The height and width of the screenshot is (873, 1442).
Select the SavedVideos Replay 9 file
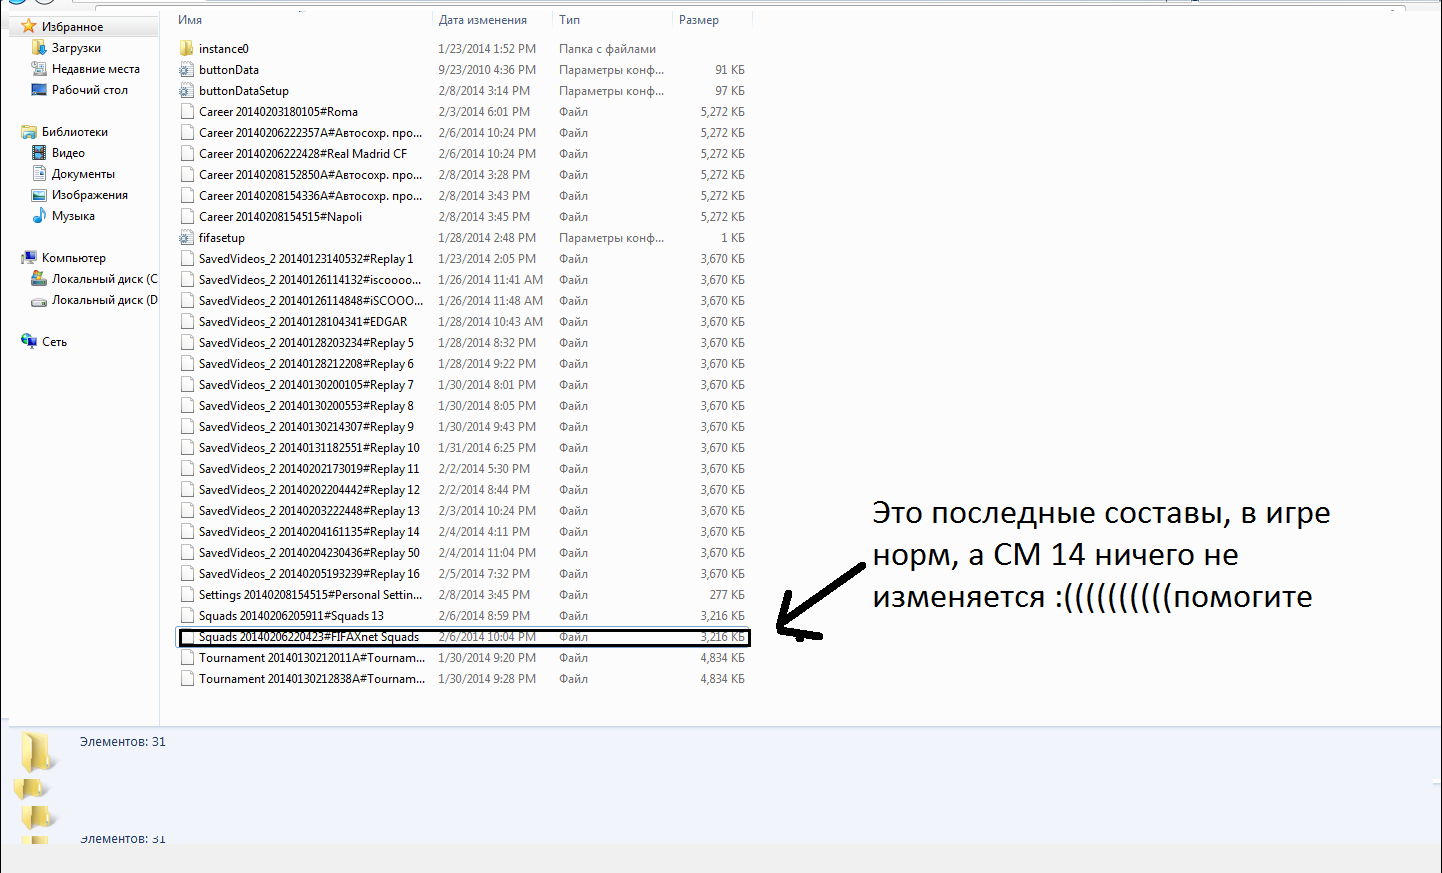pos(306,426)
